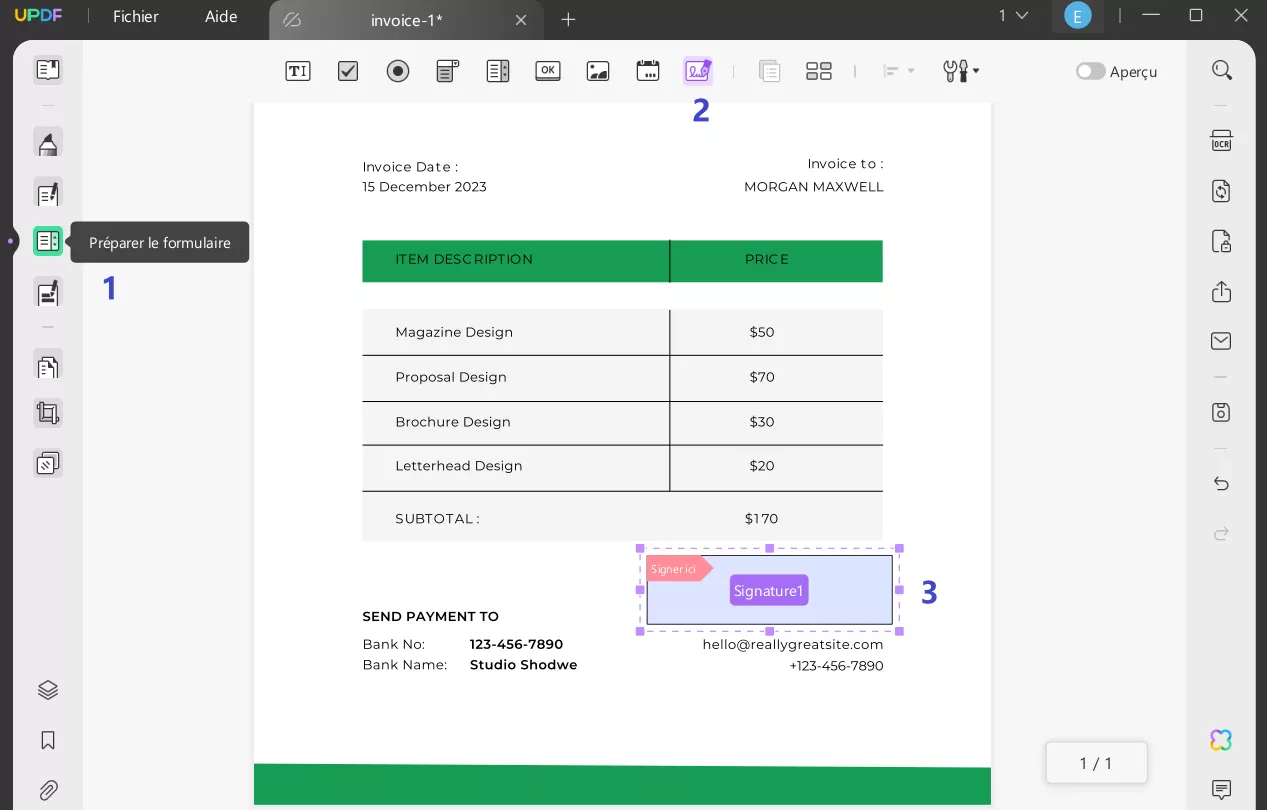Screen dimensions: 1267x810
Task: Open the Share panel icon
Action: tap(1220, 292)
